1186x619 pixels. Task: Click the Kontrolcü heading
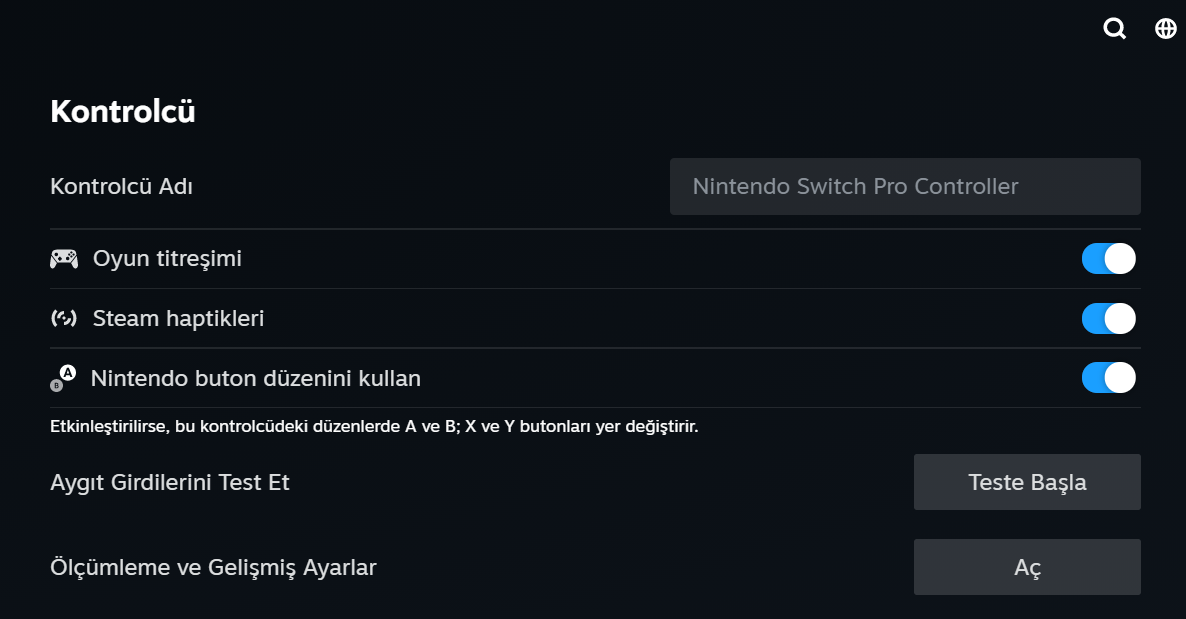(123, 111)
